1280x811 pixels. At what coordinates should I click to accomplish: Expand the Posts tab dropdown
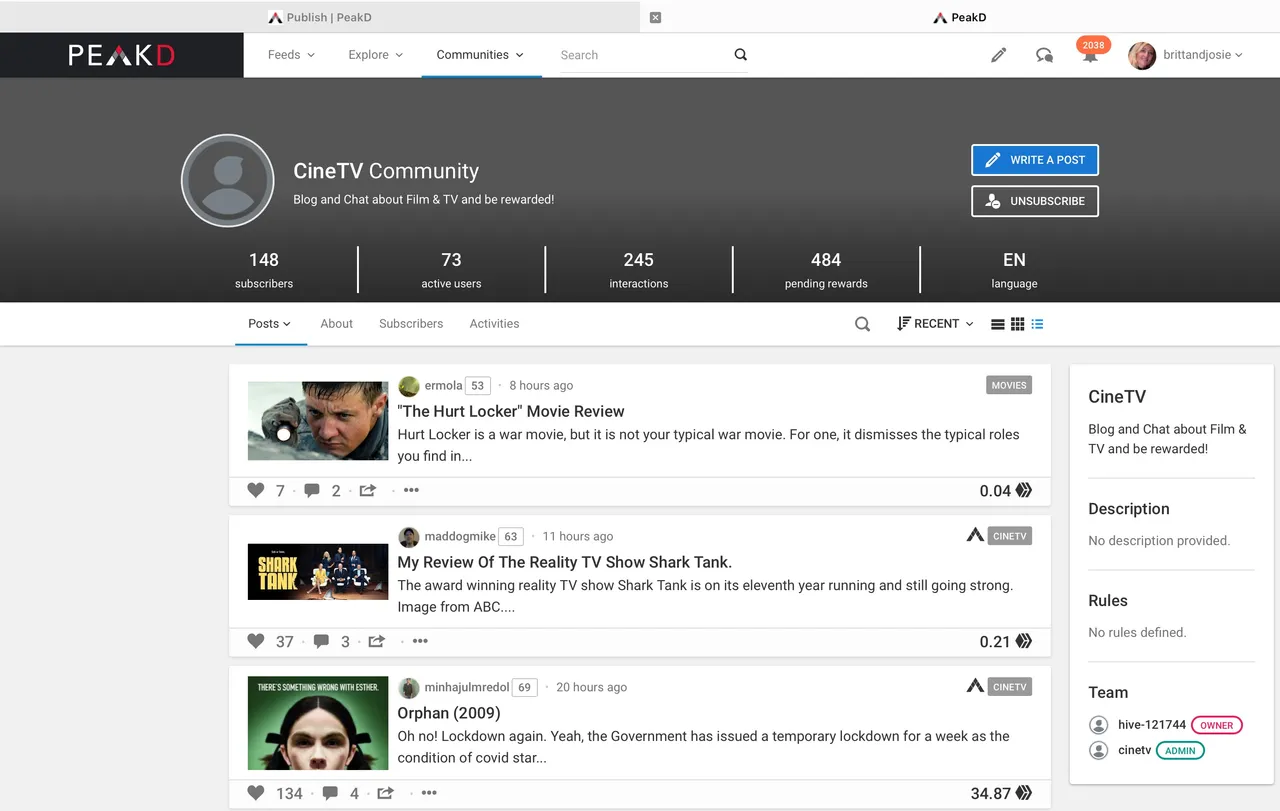pos(270,324)
